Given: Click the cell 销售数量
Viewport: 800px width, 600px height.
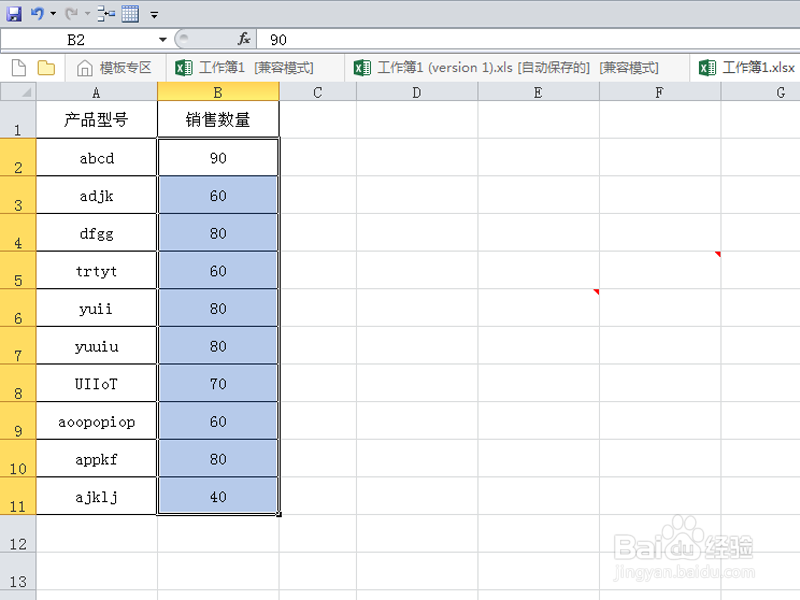Looking at the screenshot, I should pos(218,119).
